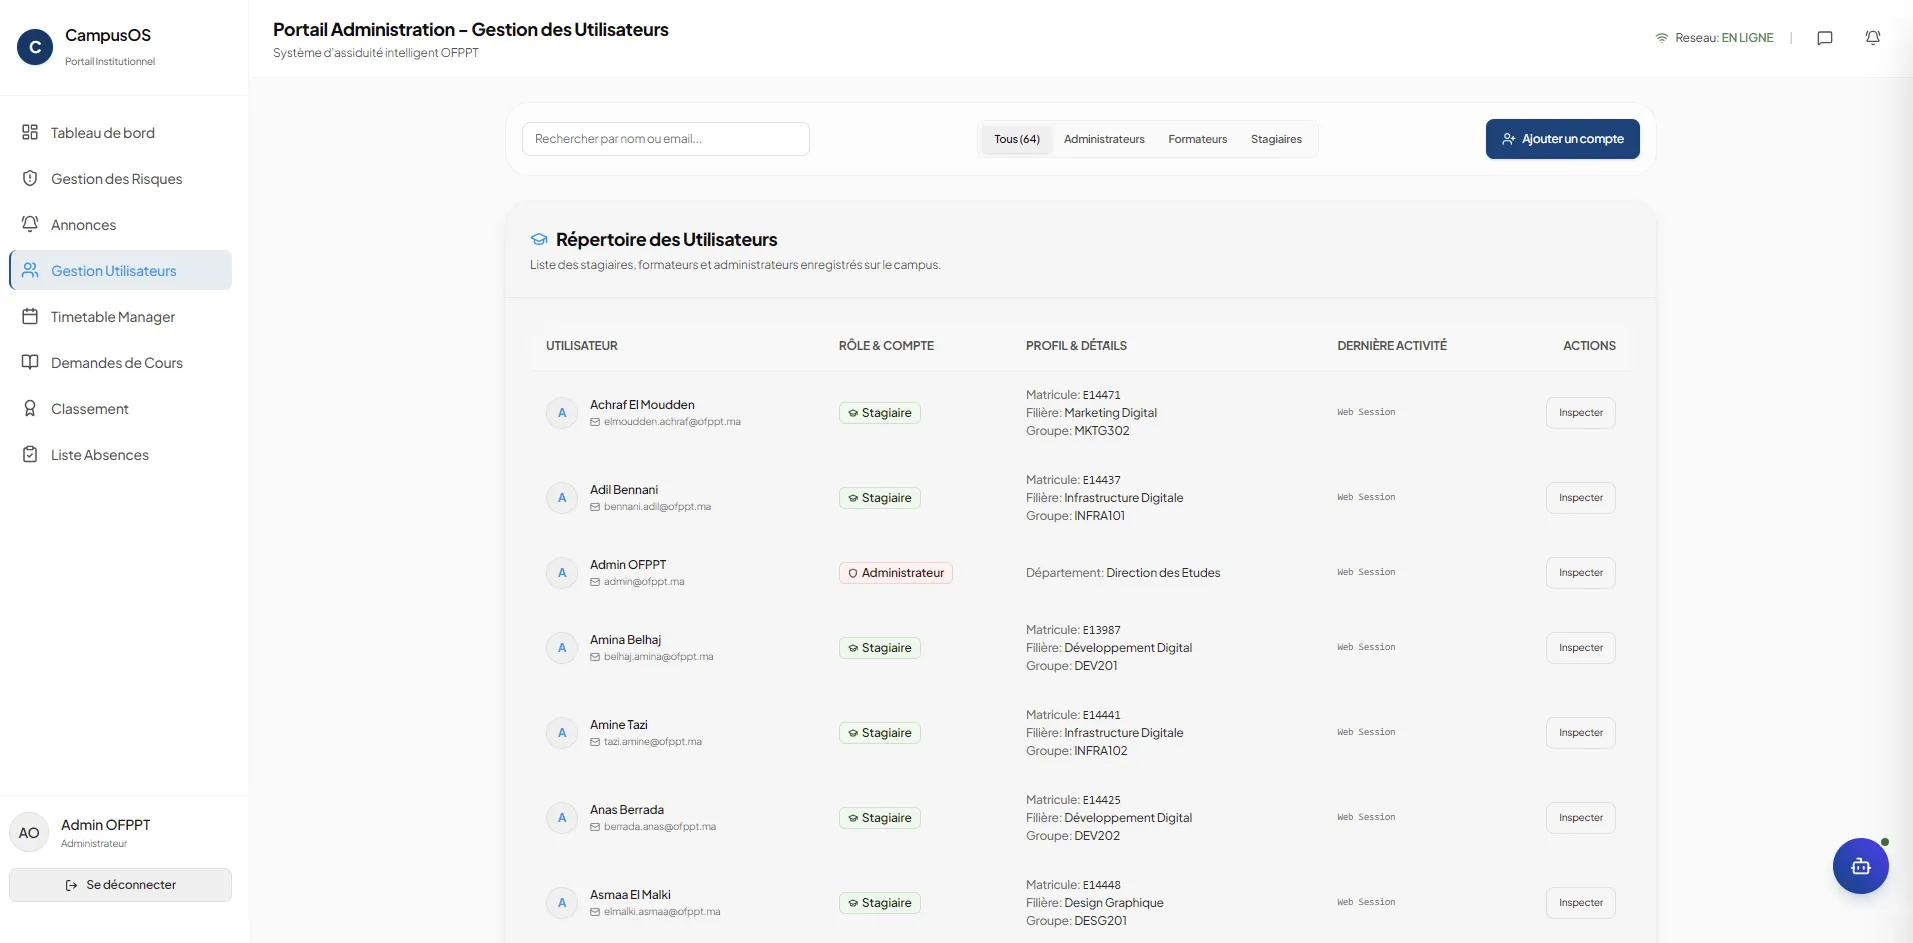The height and width of the screenshot is (943, 1913).
Task: Click the book icon beside Demandes de Cours
Action: (x=30, y=362)
